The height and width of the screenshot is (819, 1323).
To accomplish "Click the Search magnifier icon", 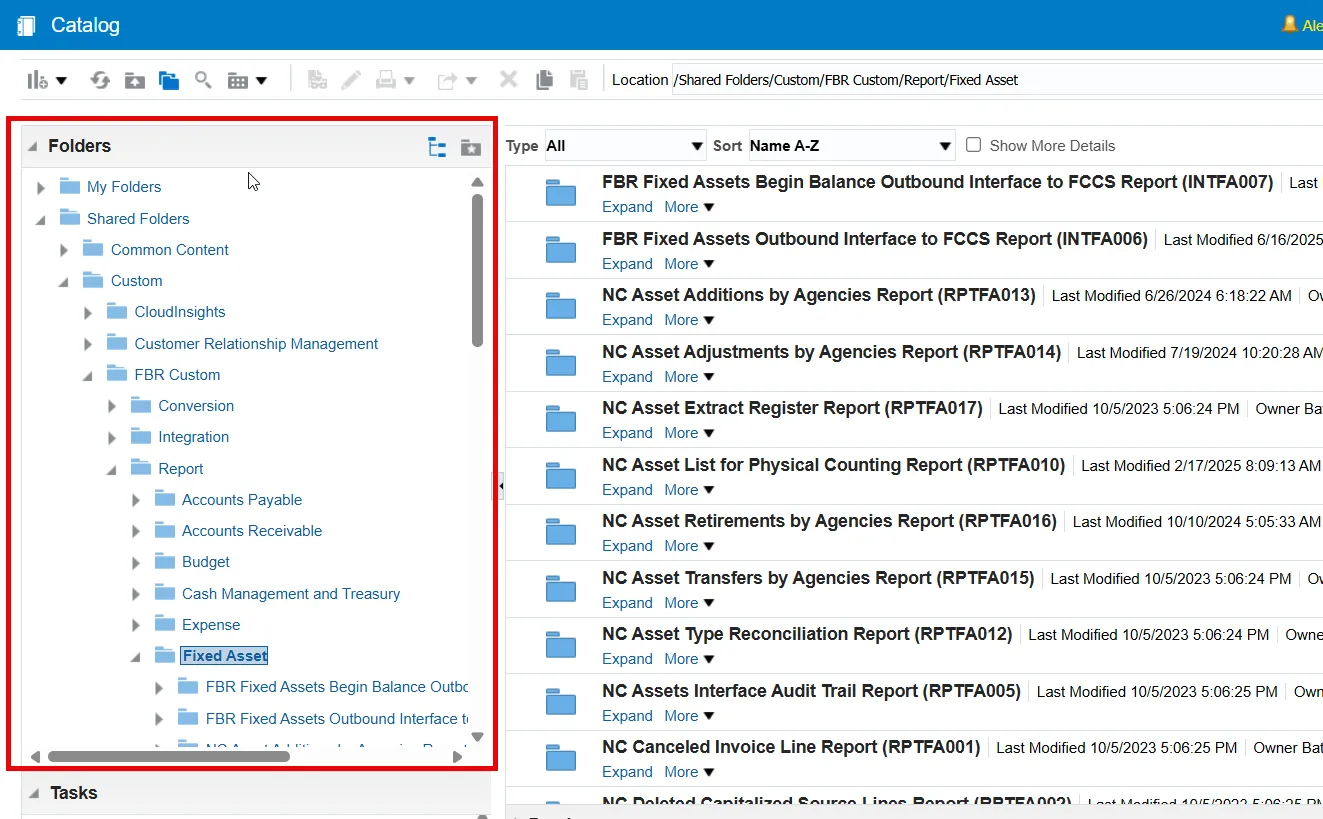I will (203, 80).
